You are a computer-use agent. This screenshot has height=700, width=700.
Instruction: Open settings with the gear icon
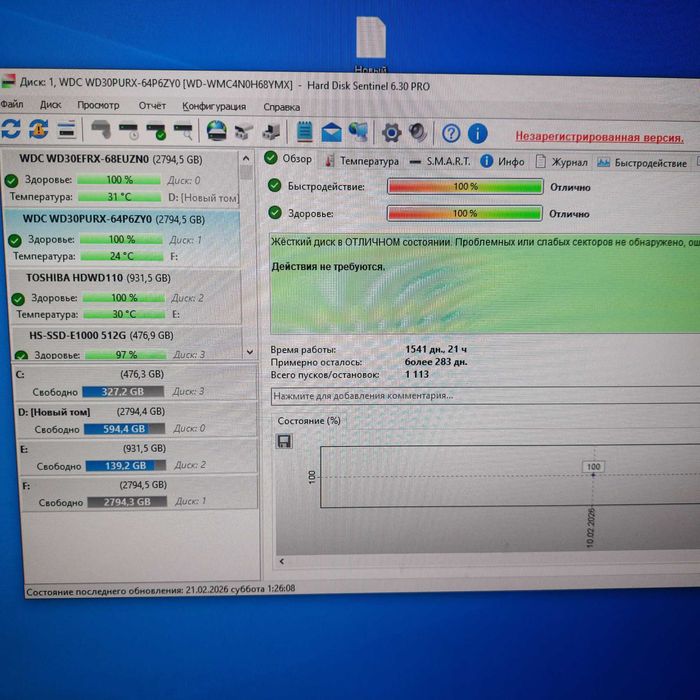click(392, 133)
